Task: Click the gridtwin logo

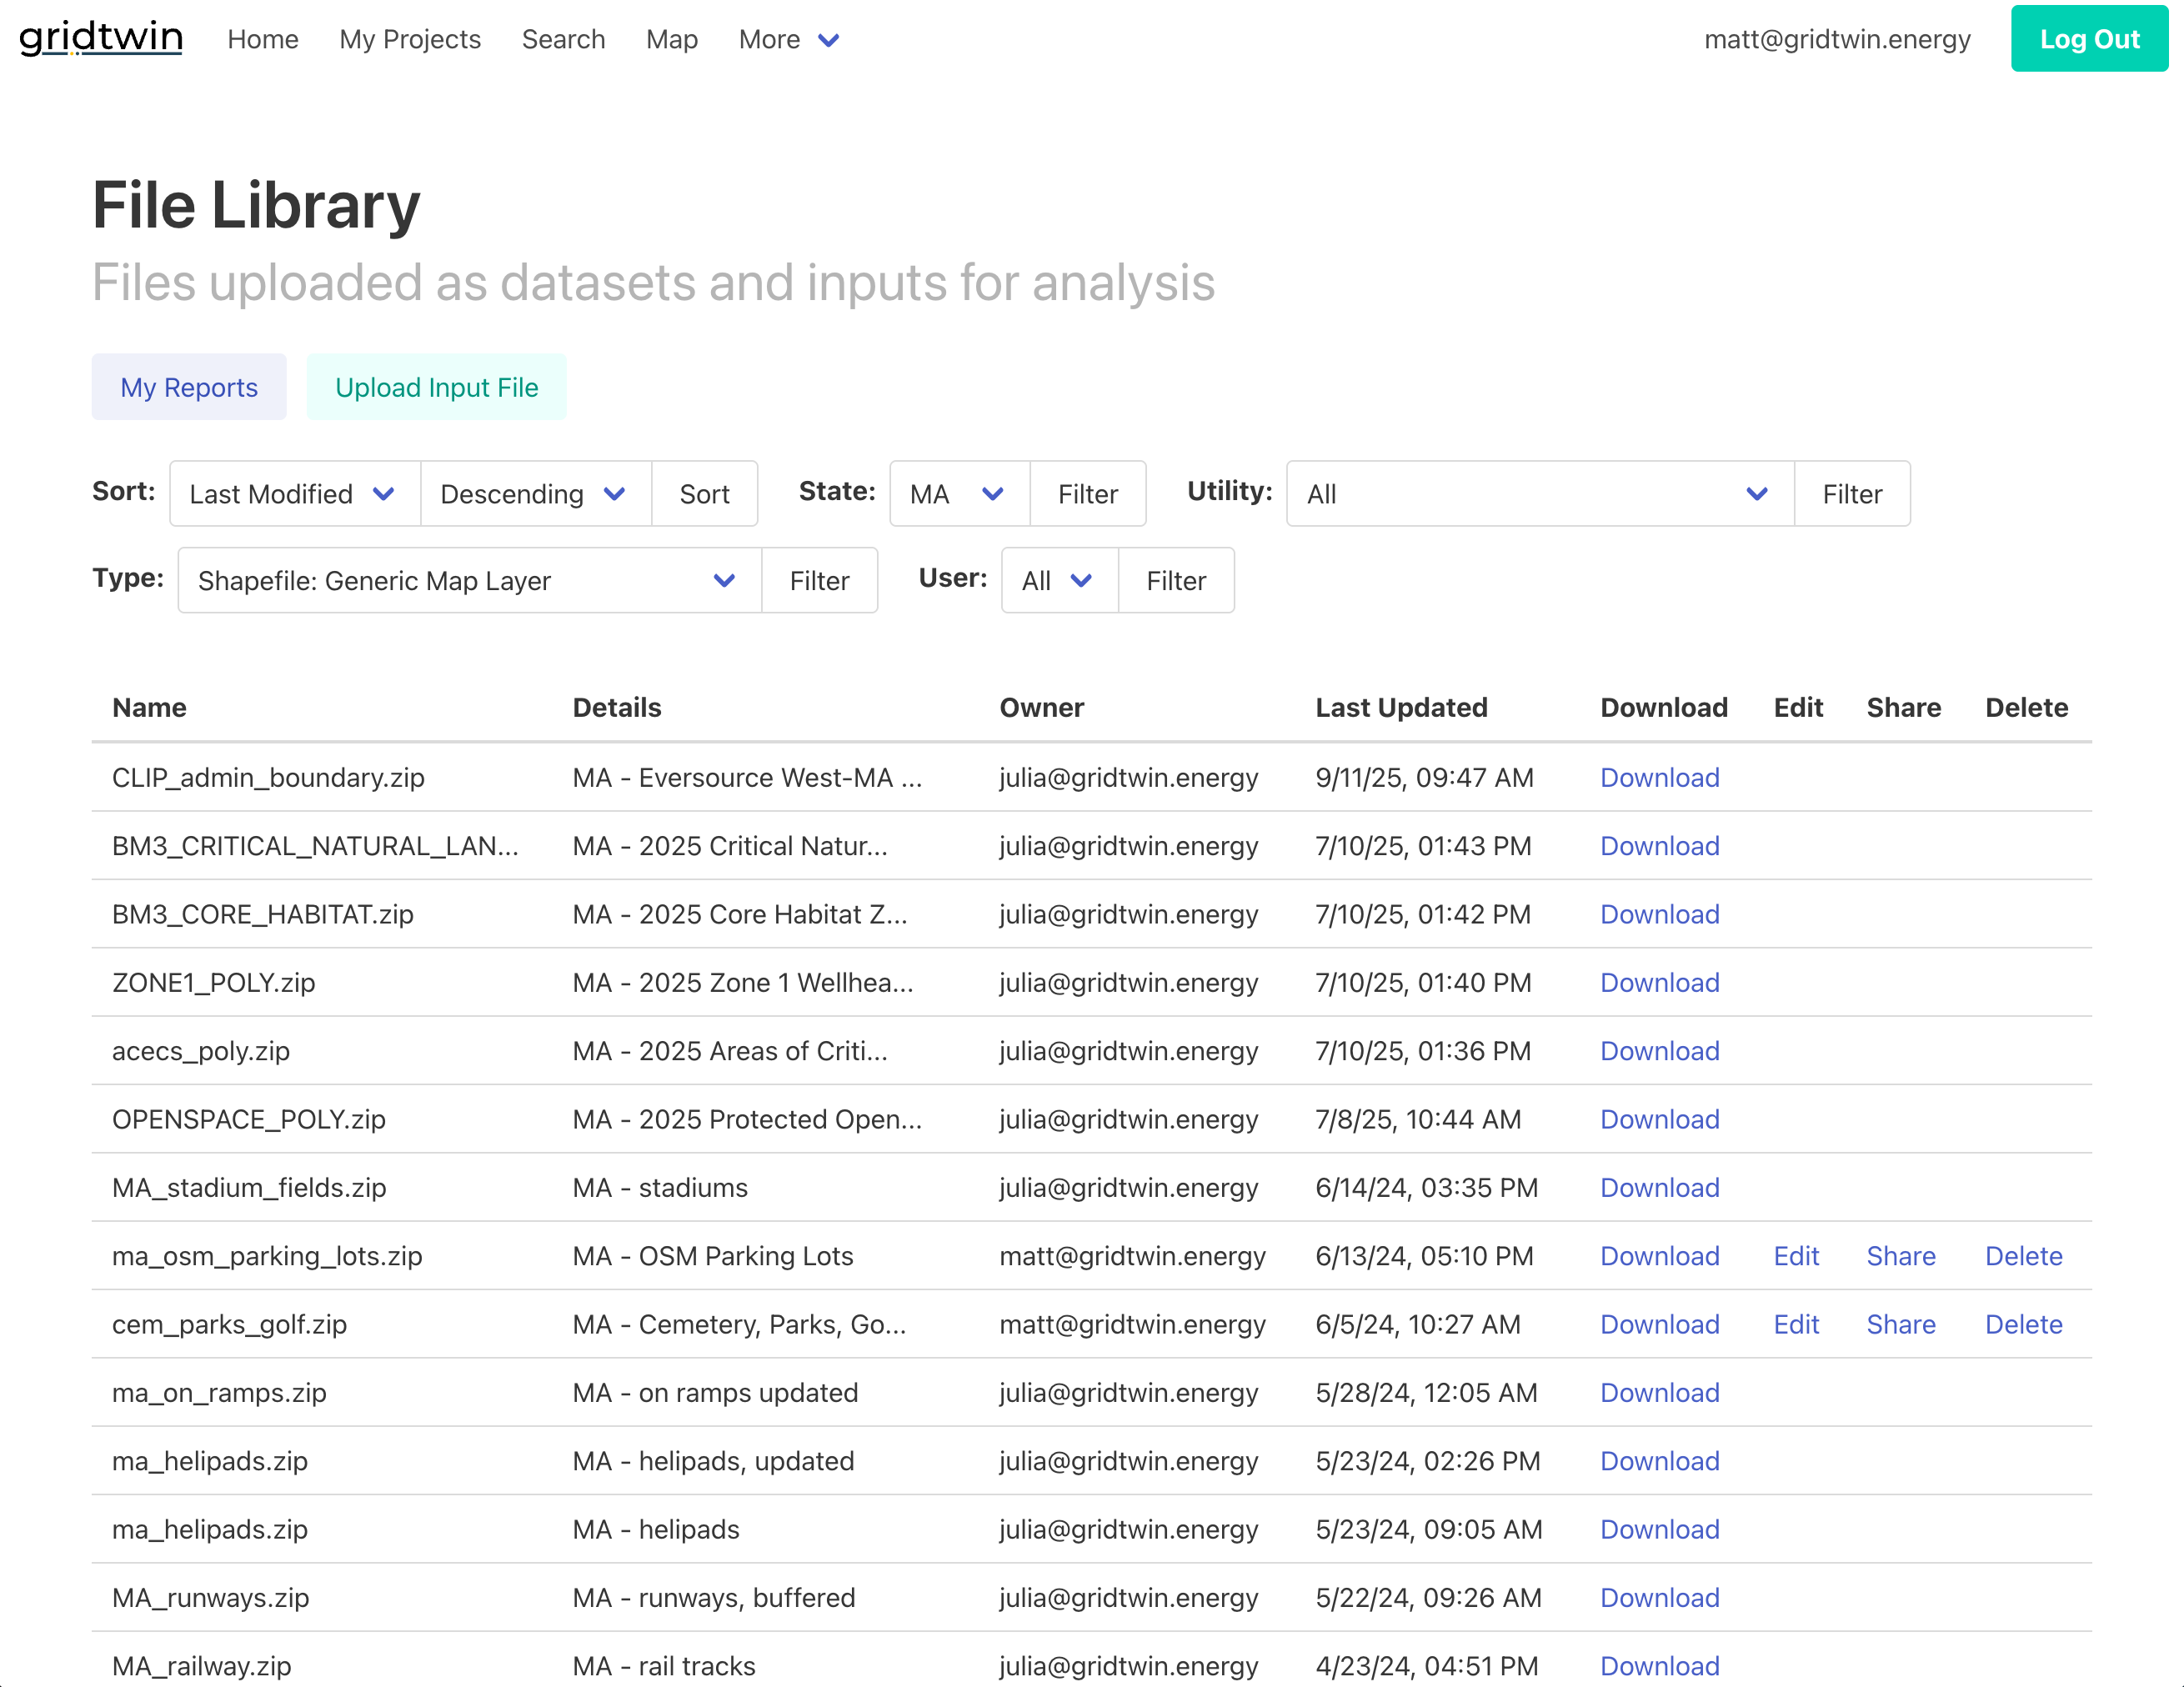Action: (100, 38)
